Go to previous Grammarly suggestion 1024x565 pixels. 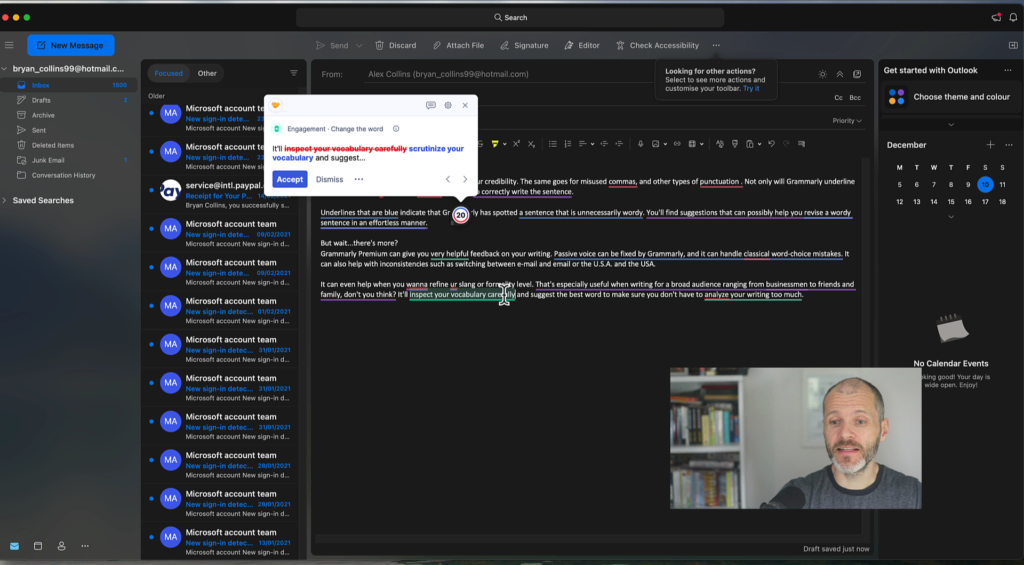coord(448,179)
